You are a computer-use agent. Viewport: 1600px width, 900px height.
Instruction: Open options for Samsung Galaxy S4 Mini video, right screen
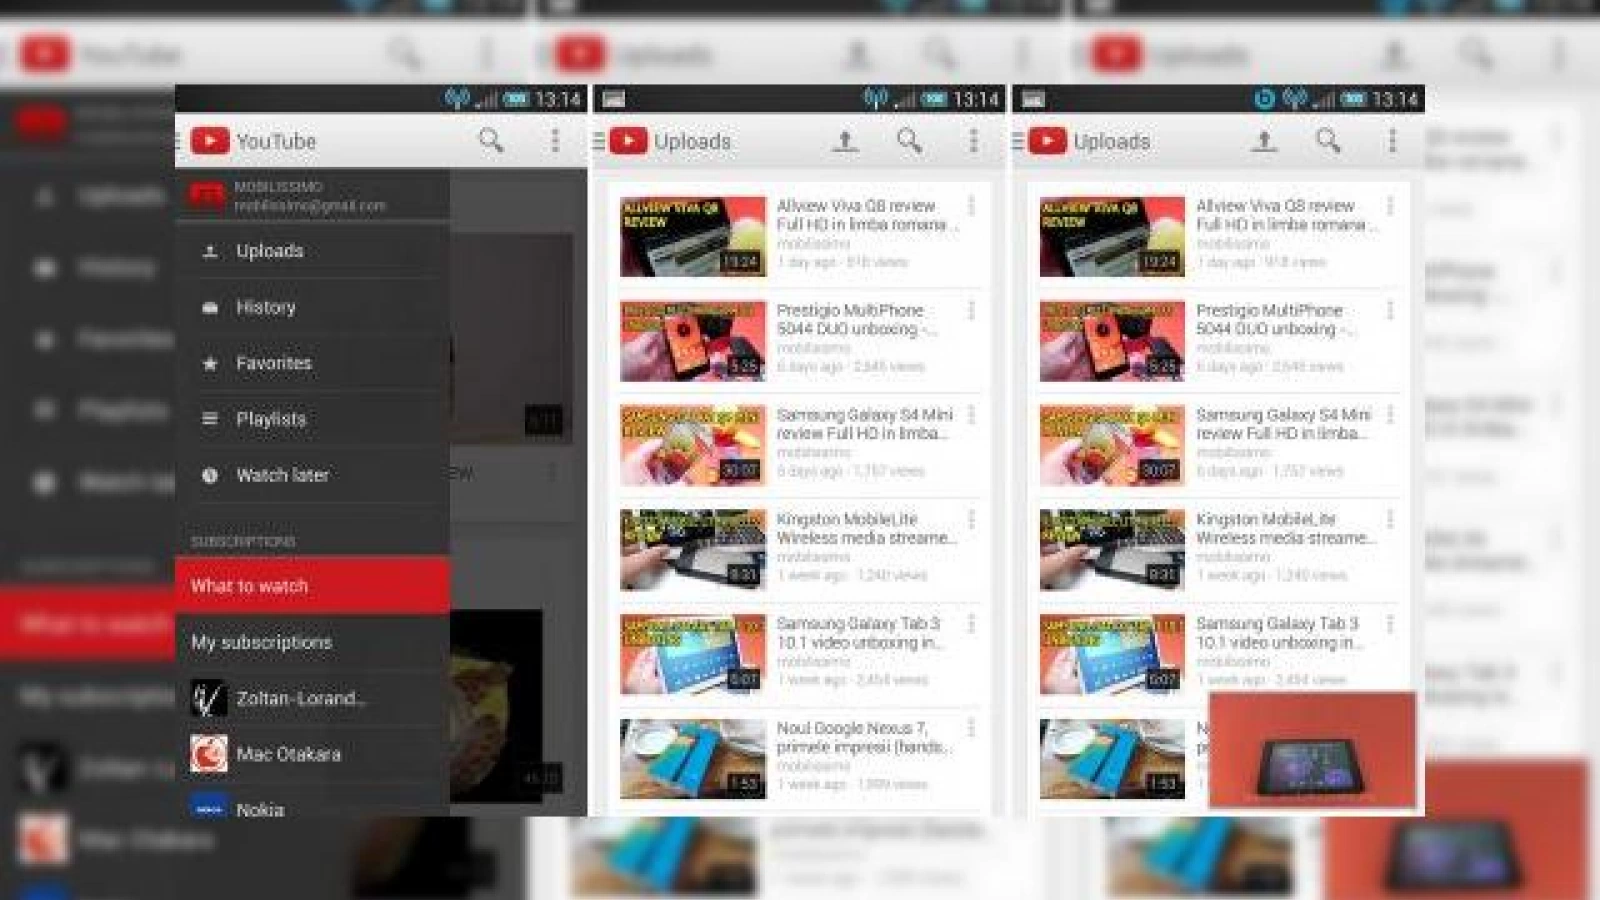[1390, 415]
